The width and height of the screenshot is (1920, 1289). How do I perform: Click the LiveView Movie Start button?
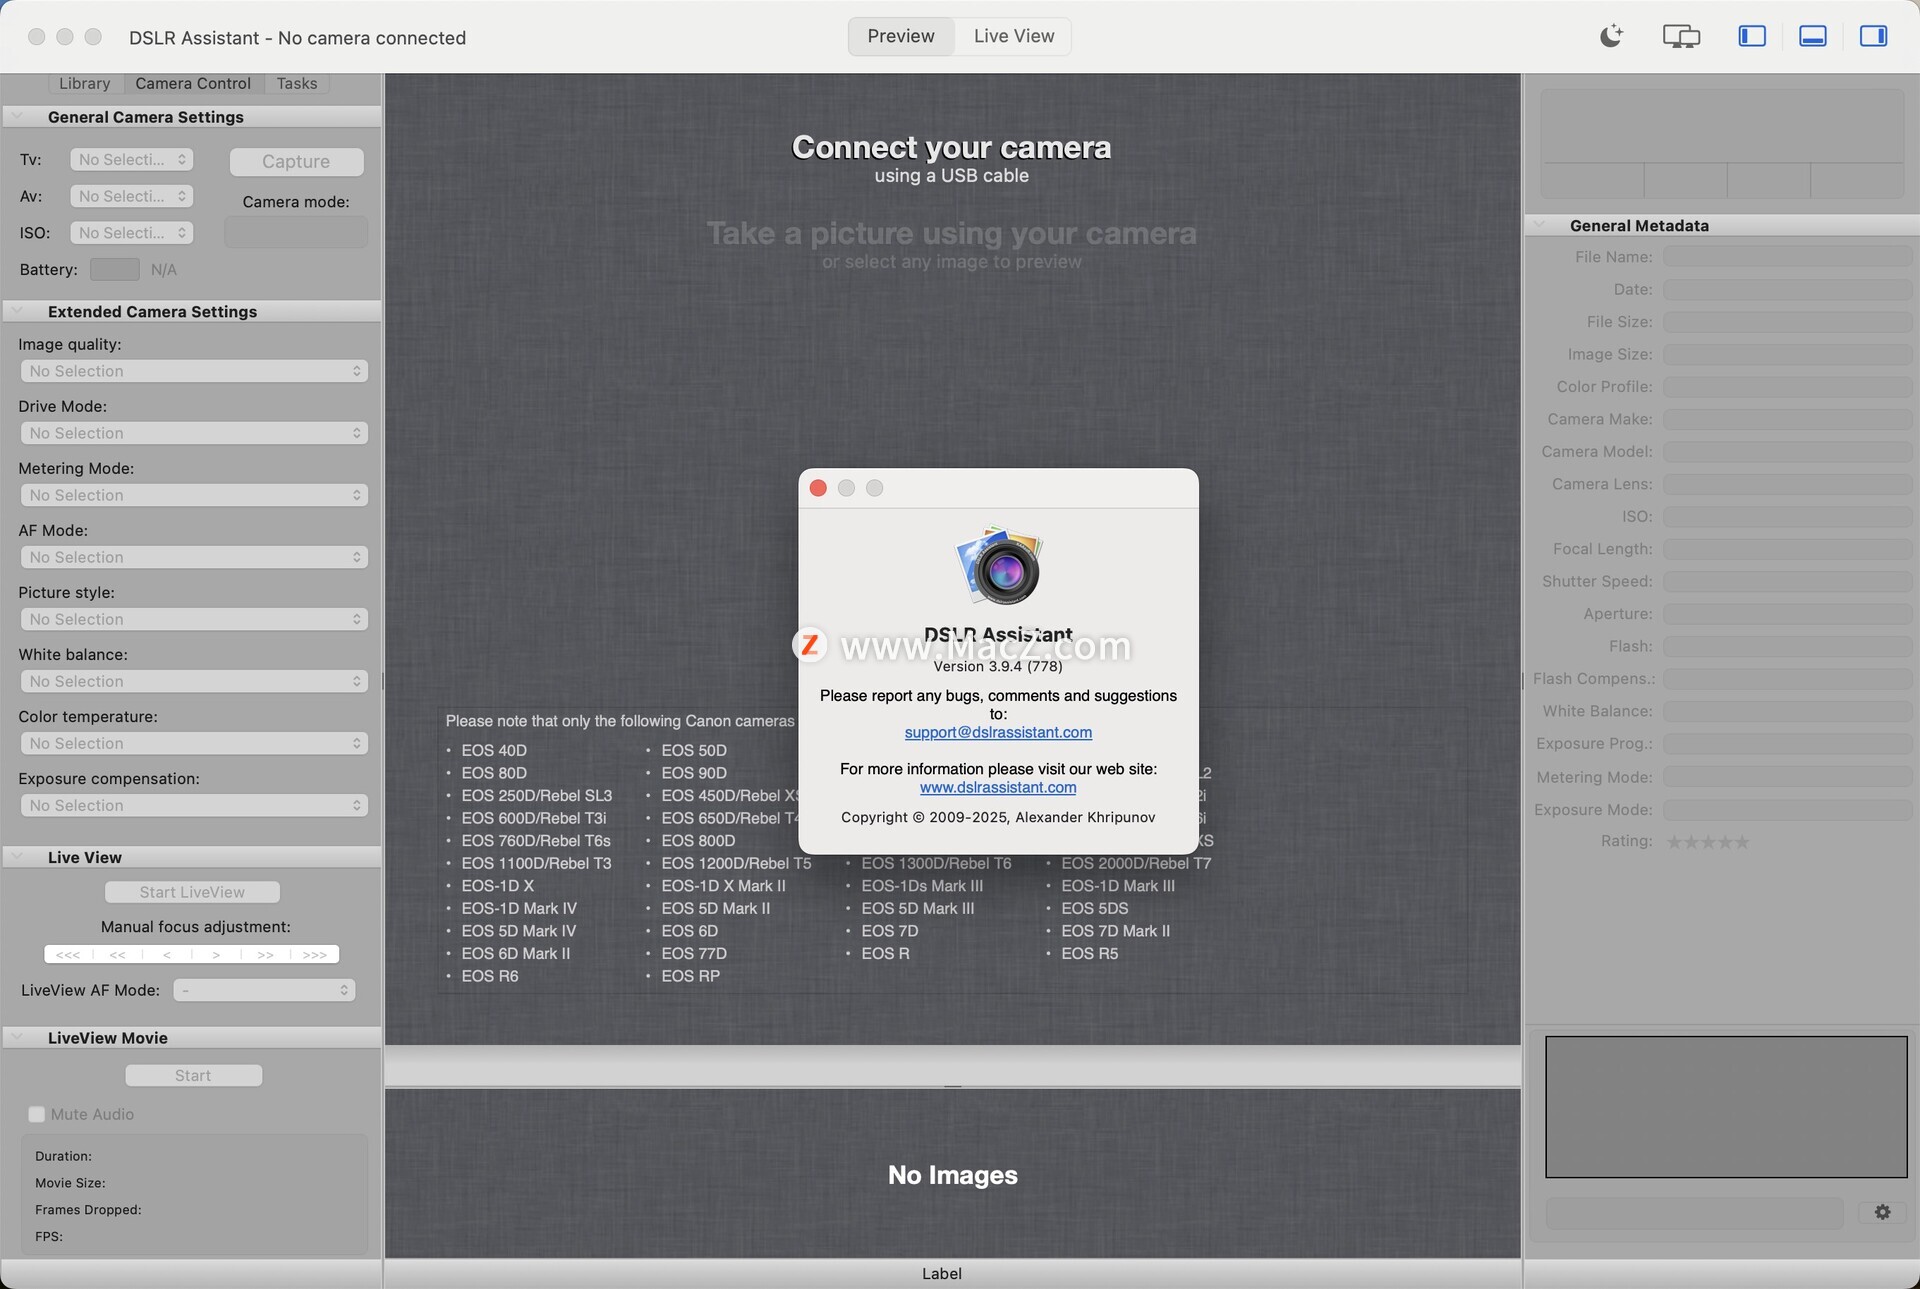[193, 1075]
